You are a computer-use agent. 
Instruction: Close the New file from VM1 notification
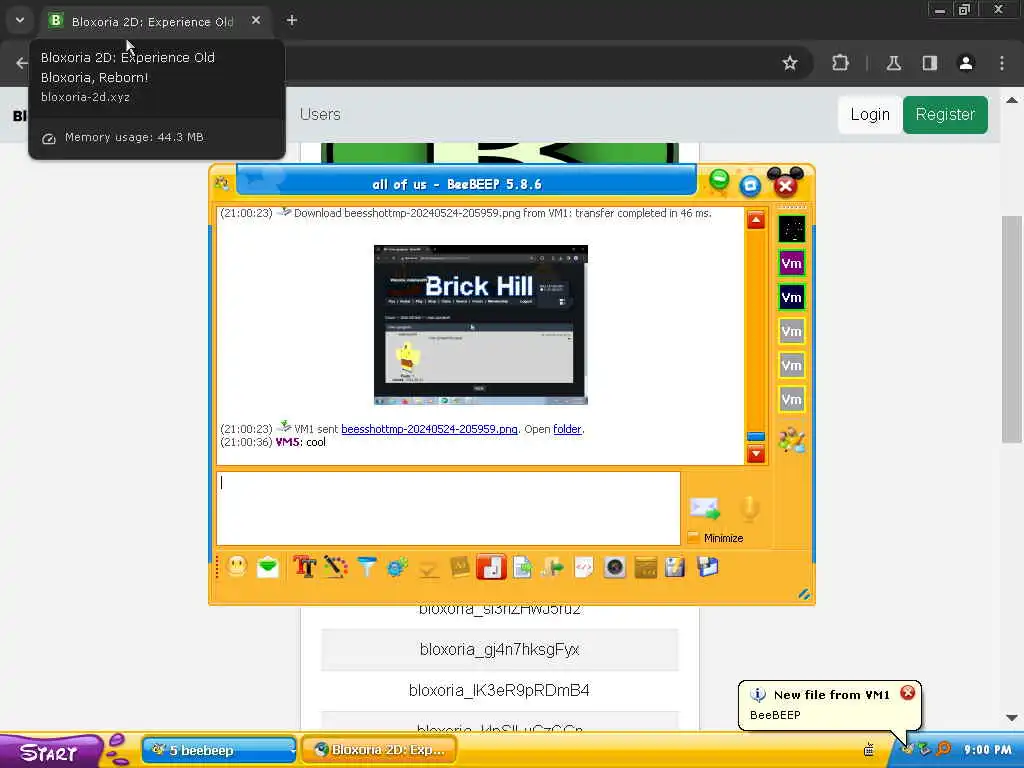(x=908, y=693)
